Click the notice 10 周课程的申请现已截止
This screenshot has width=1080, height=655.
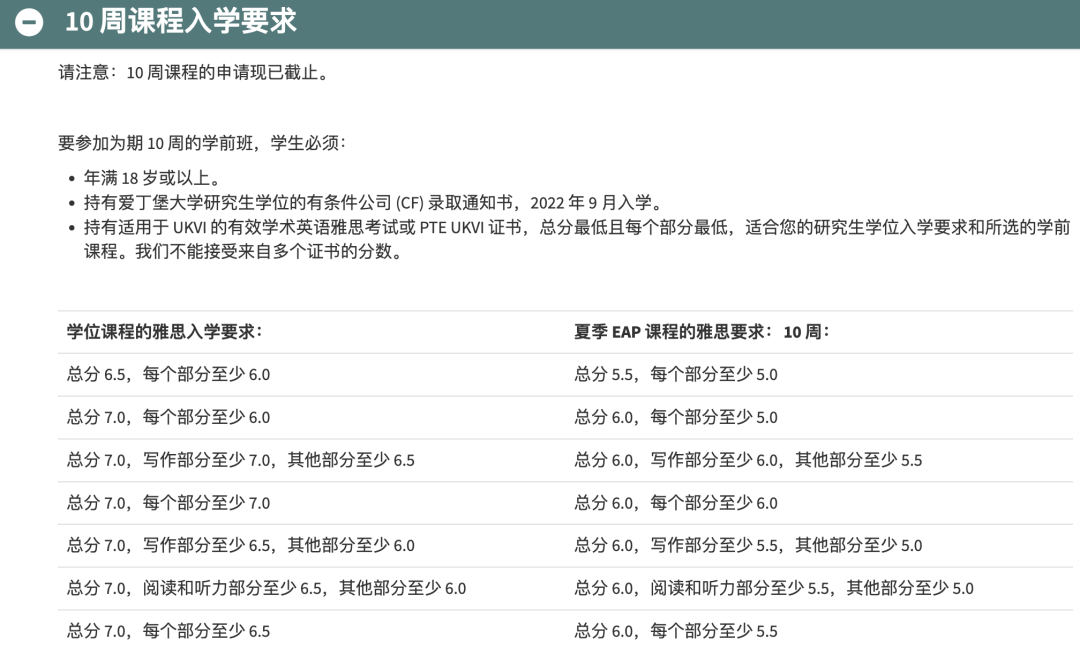(x=195, y=72)
